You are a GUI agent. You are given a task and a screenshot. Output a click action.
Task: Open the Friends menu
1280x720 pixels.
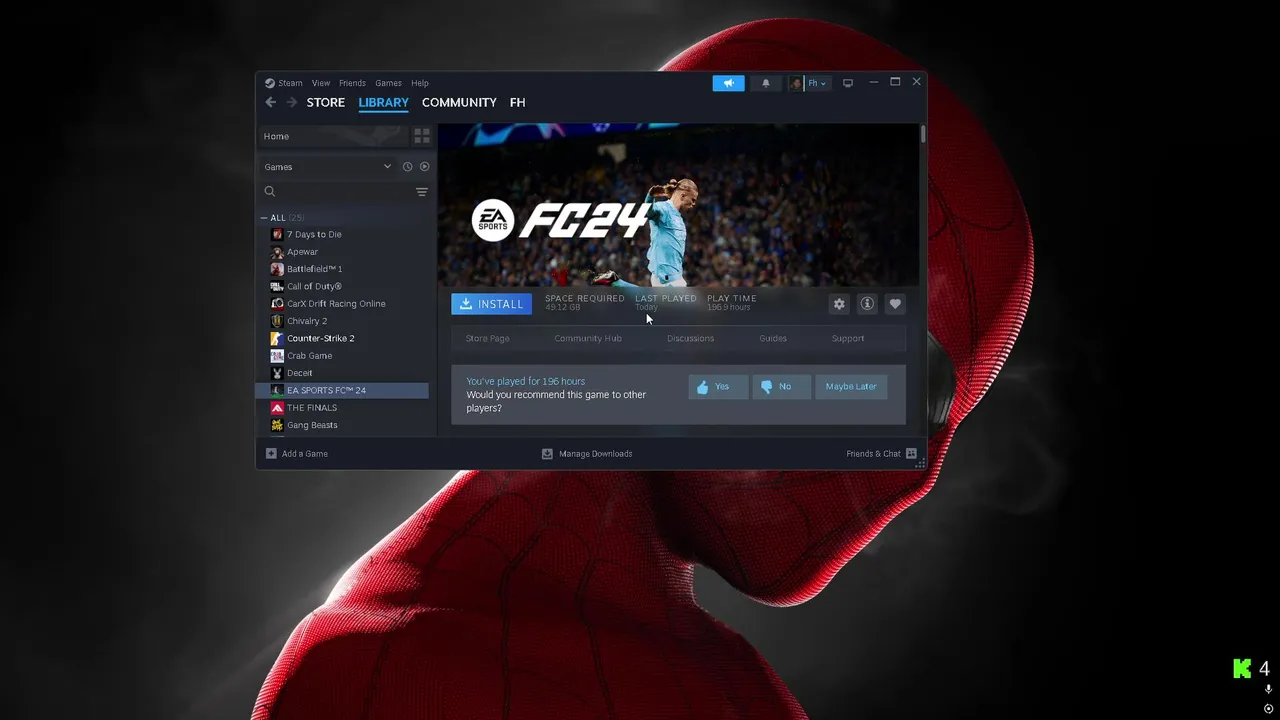click(x=352, y=83)
